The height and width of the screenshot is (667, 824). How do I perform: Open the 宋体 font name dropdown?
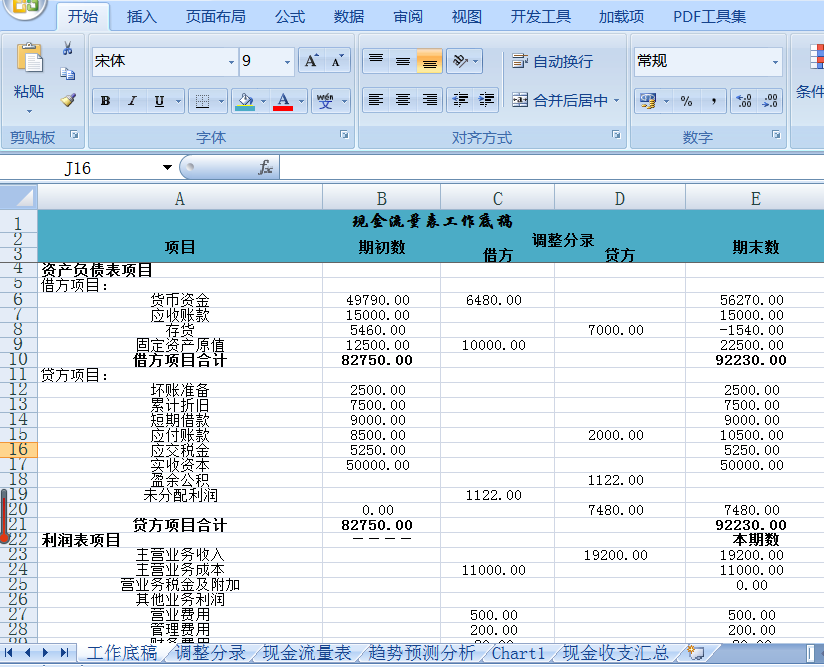[x=231, y=62]
